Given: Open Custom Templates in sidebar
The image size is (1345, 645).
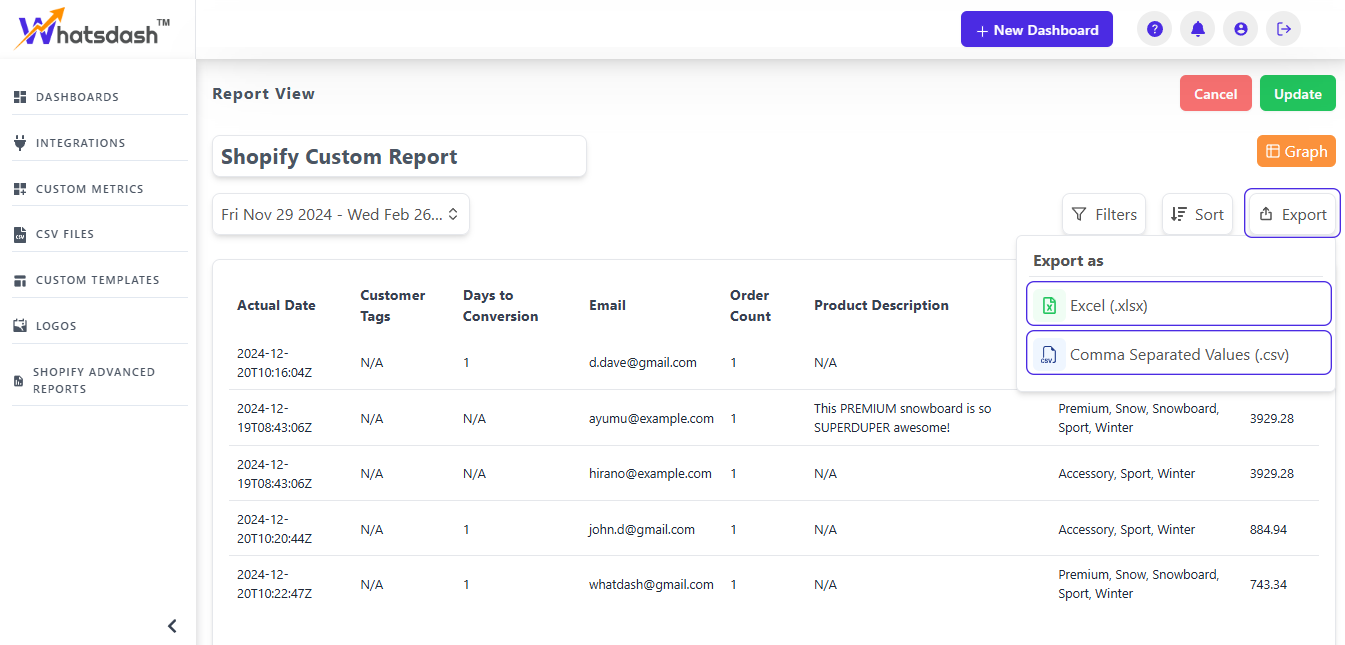Looking at the screenshot, I should (x=98, y=280).
